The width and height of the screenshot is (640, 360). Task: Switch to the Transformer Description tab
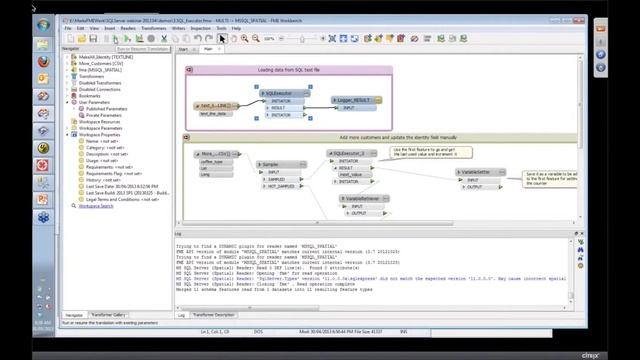tap(213, 315)
